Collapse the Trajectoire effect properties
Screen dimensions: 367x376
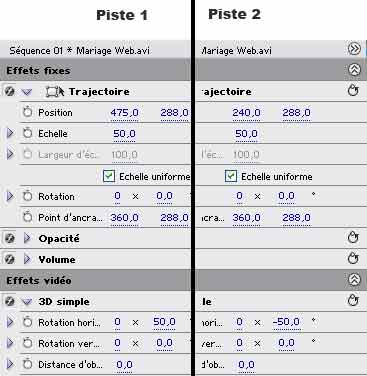[x=27, y=92]
